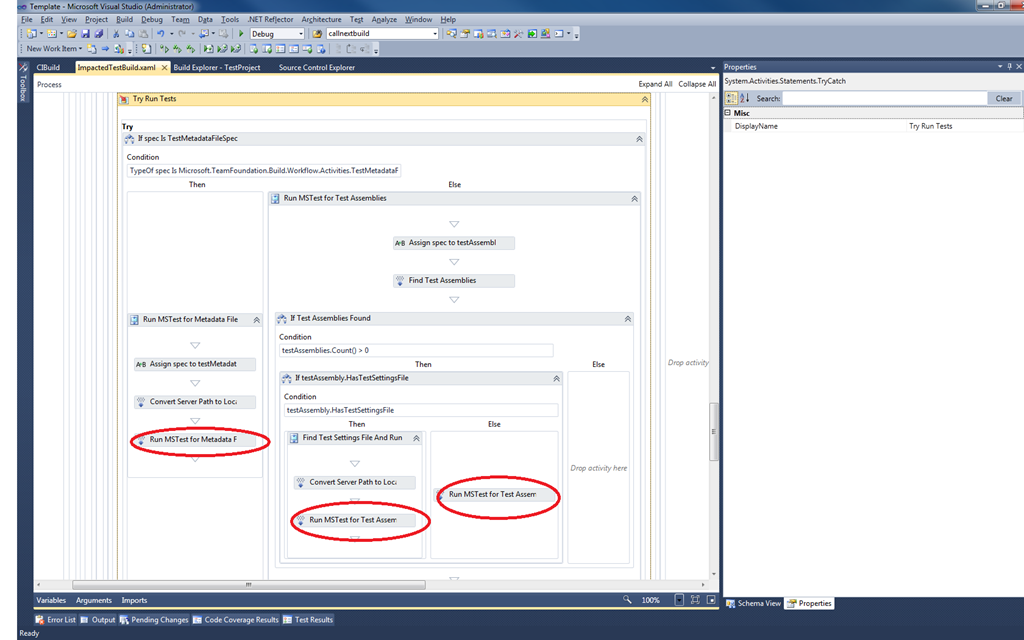
Task: Click the Save All toolbar icon
Action: 99,33
